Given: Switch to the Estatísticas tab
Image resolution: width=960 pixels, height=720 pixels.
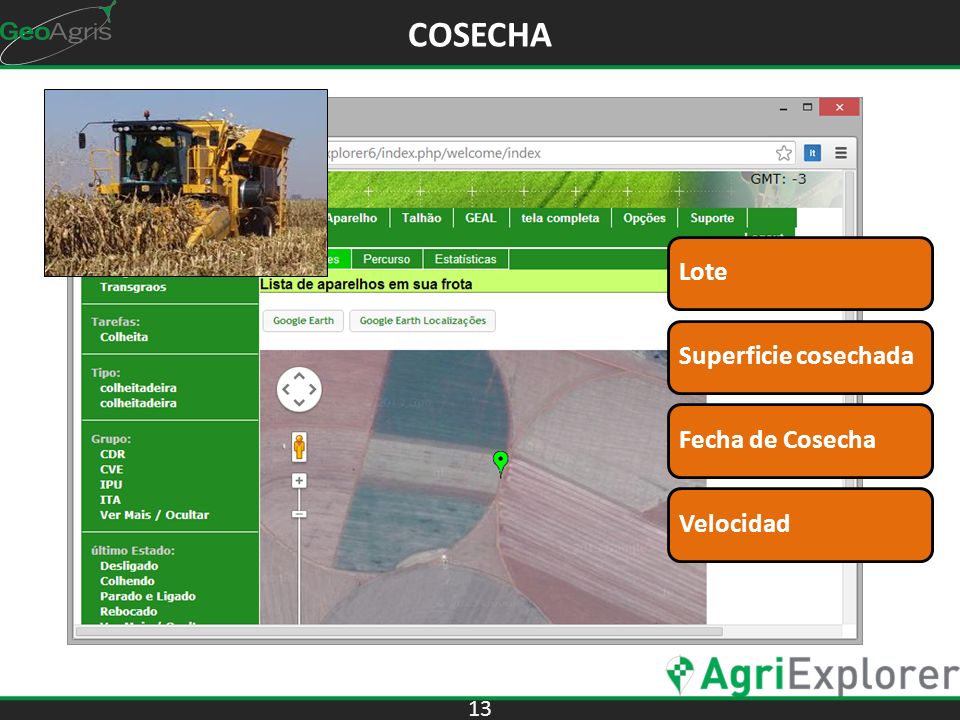Looking at the screenshot, I should pos(465,259).
